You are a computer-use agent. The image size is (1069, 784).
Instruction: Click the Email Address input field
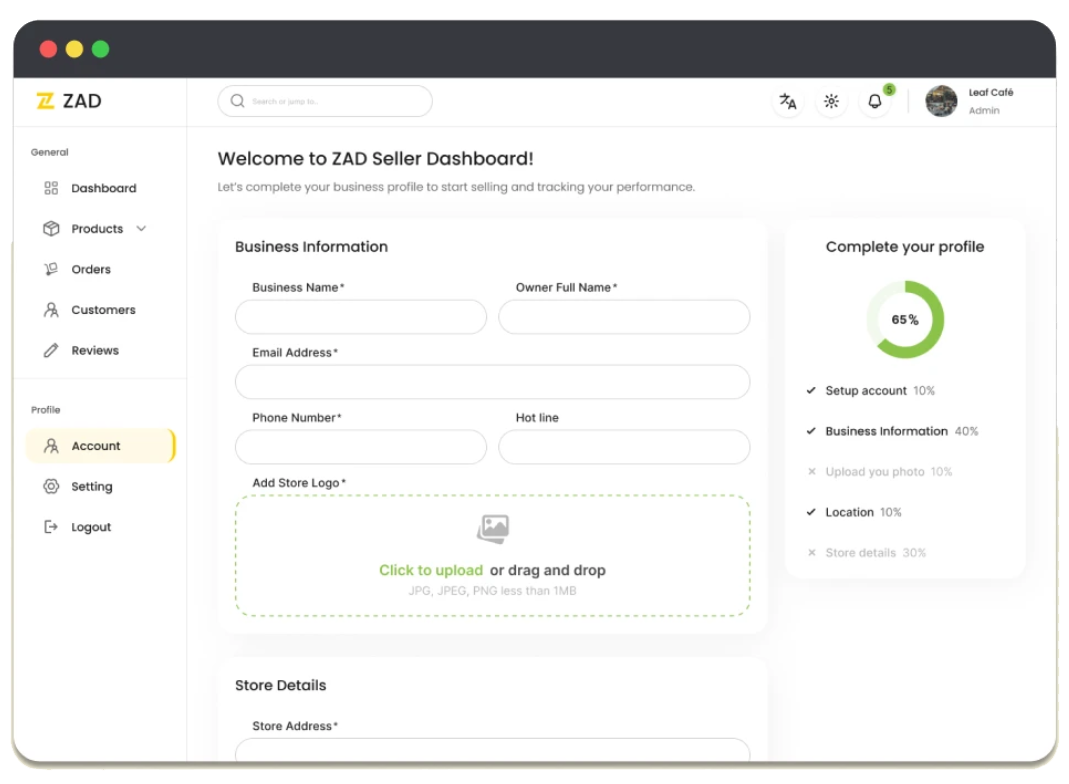tap(492, 382)
